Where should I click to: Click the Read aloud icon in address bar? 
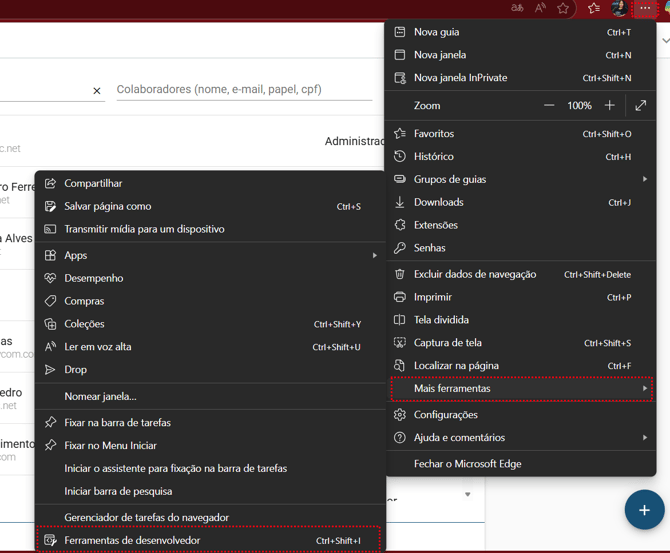[540, 8]
